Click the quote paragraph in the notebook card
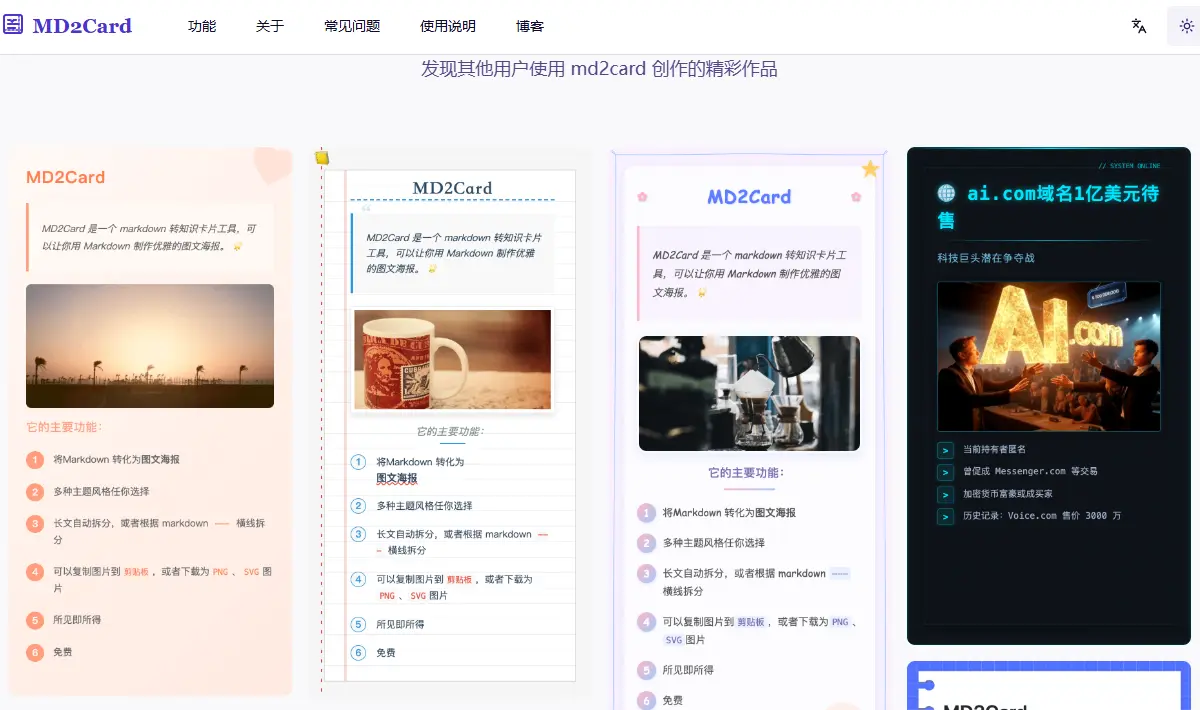1200x710 pixels. [454, 253]
